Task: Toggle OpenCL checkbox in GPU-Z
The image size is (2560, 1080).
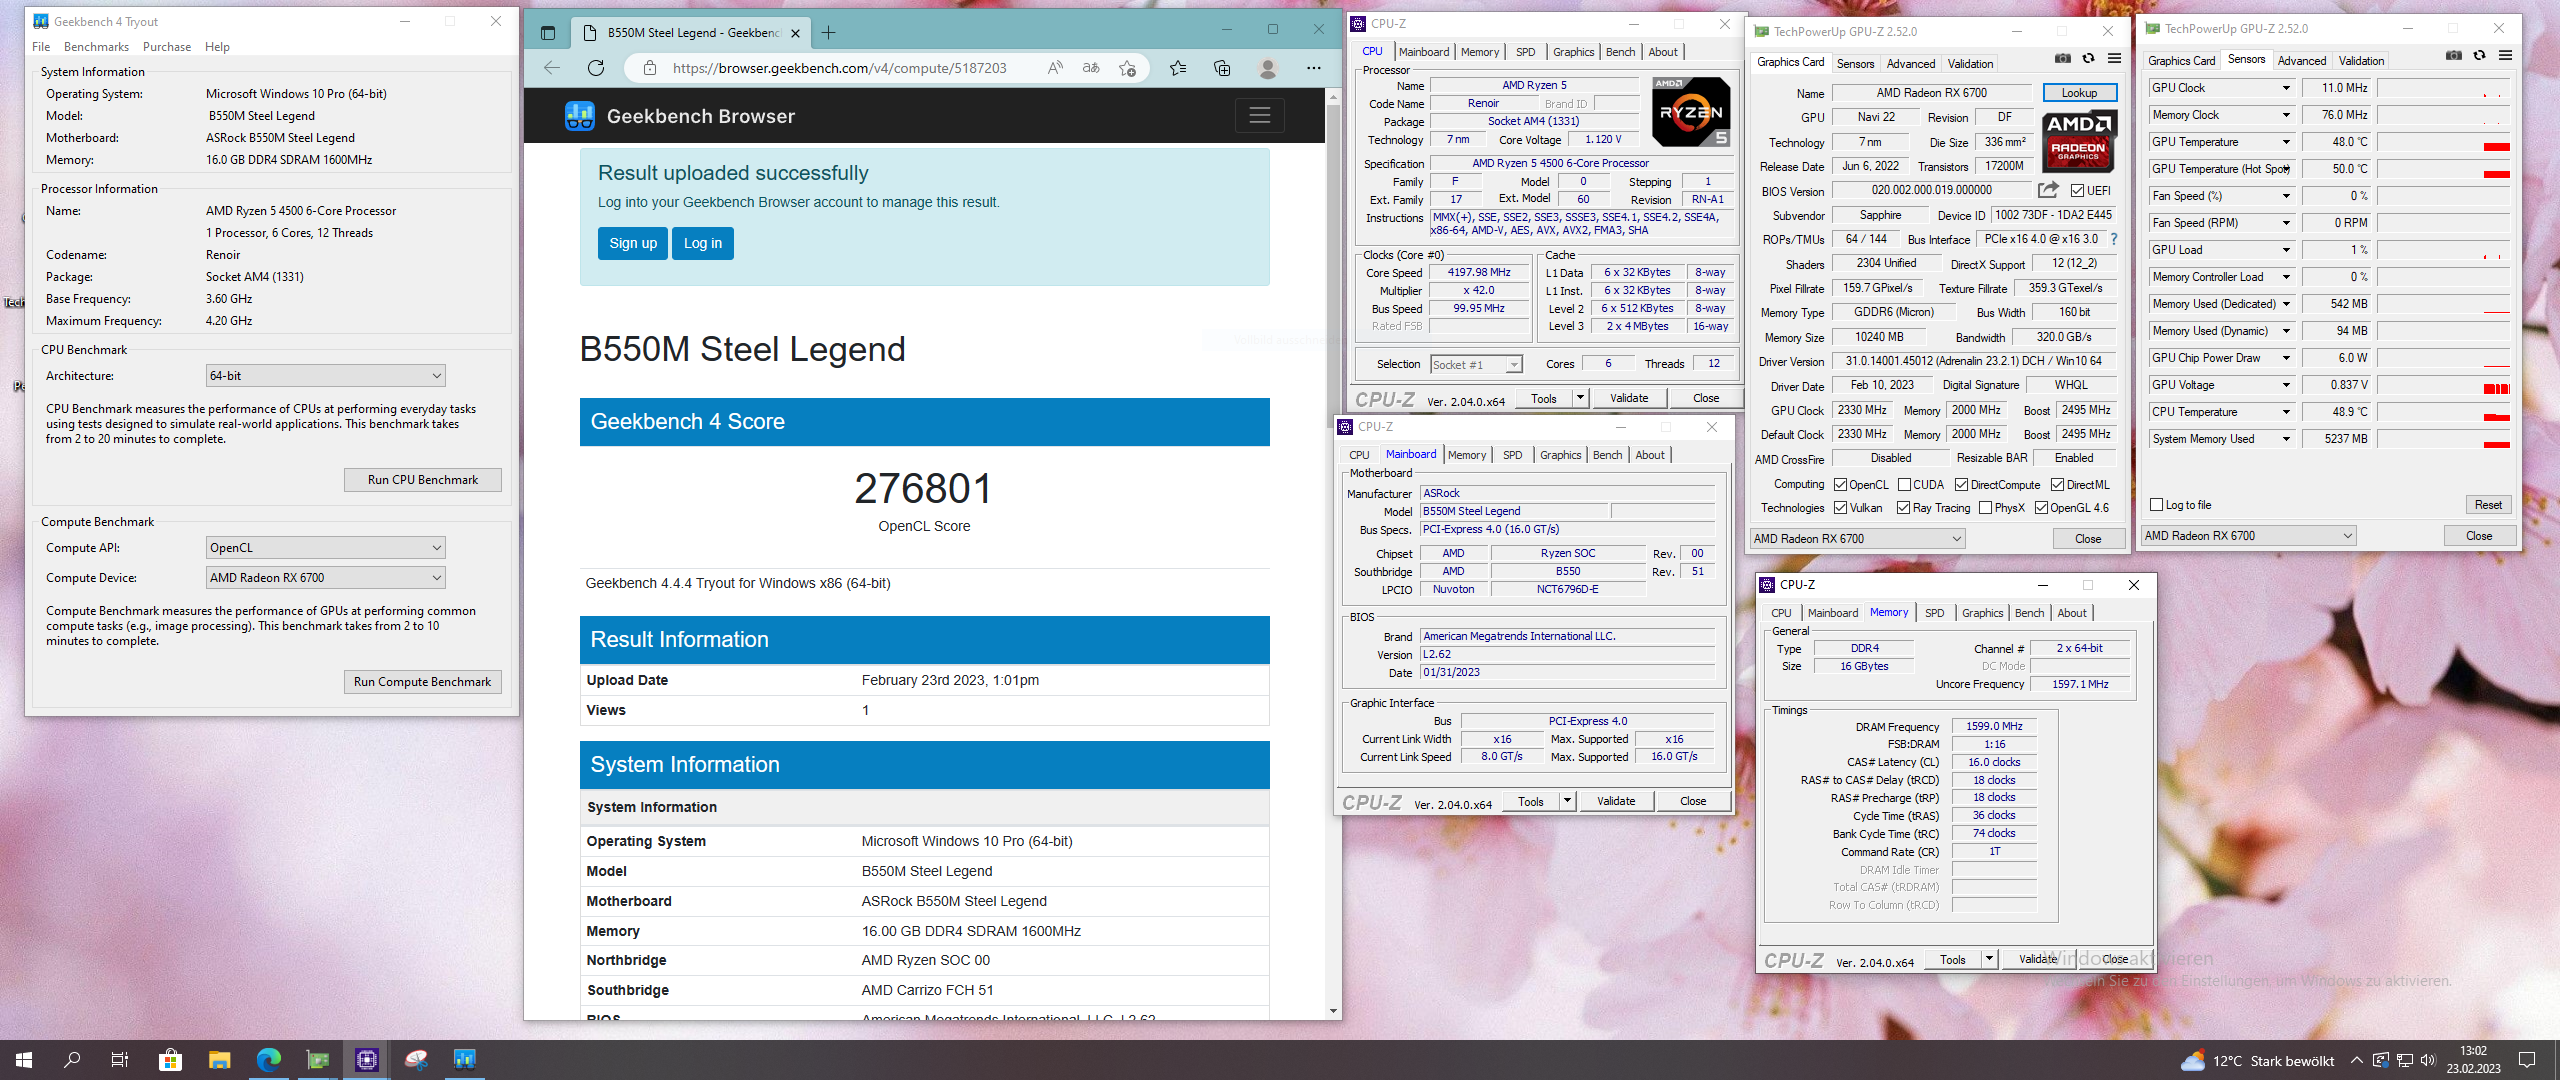Action: (1840, 485)
